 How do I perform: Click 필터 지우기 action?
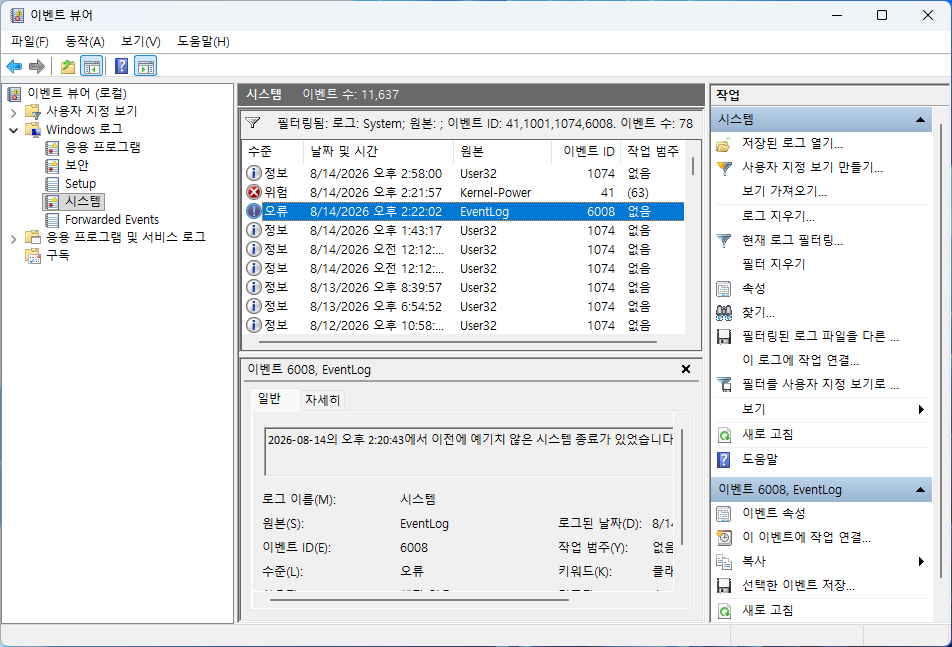[x=774, y=264]
